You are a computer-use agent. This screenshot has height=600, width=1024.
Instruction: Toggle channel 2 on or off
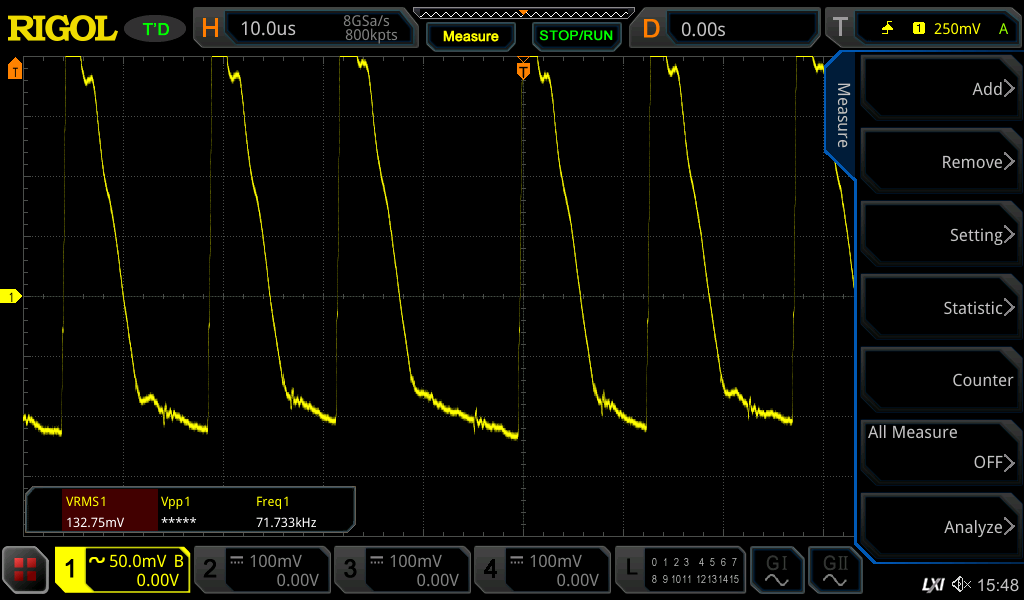210,570
